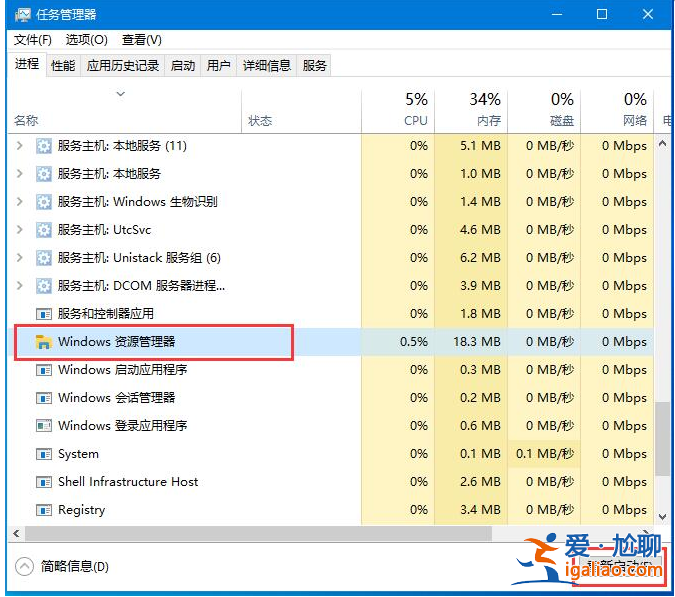The height and width of the screenshot is (597, 675).
Task: Click the horizontal scrollbar thumb
Action: pyautogui.click(x=258, y=534)
